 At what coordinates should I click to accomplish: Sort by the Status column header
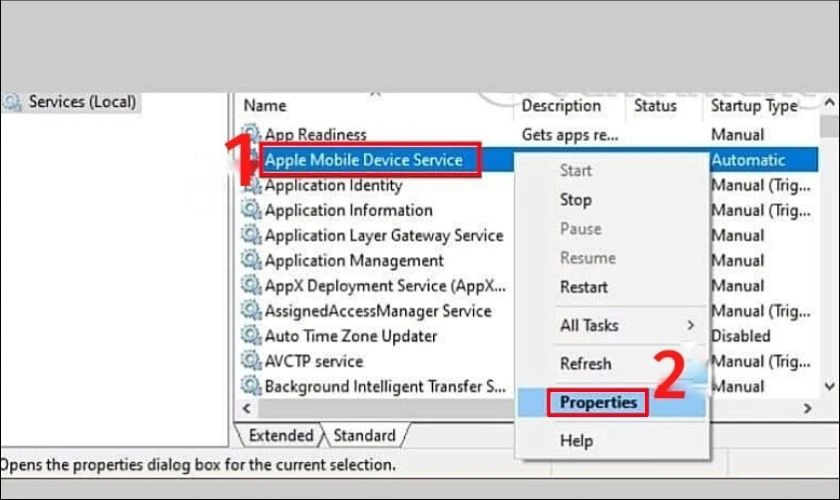click(655, 106)
